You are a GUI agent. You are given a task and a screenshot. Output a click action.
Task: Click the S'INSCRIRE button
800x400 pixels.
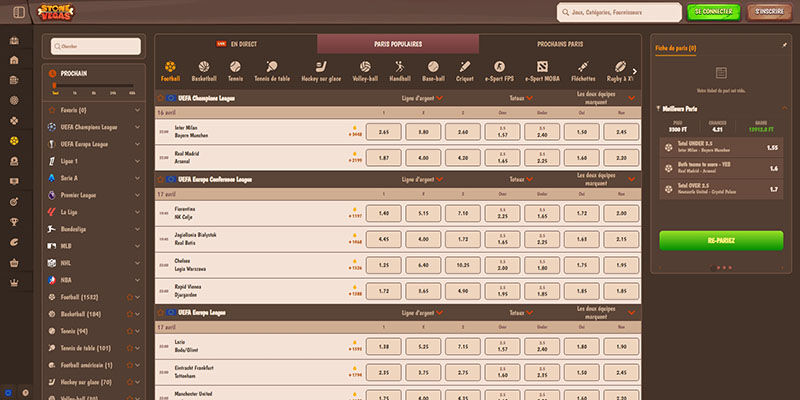click(x=769, y=12)
